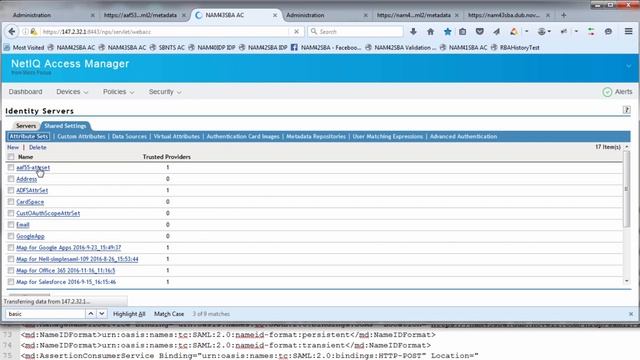The width and height of the screenshot is (640, 360).
Task: Click the Facebook bookmark icon for NAM42SBA
Action: tap(294, 47)
